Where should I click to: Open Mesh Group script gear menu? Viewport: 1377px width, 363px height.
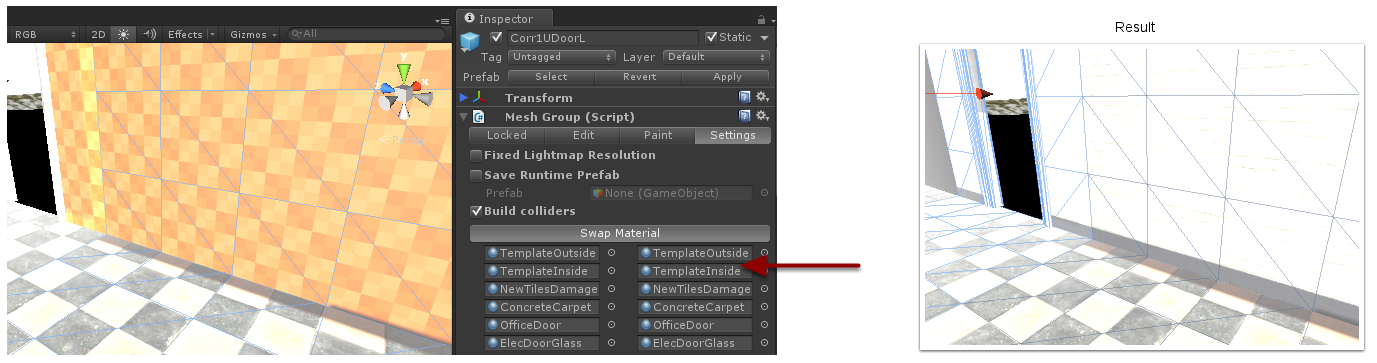(x=762, y=116)
